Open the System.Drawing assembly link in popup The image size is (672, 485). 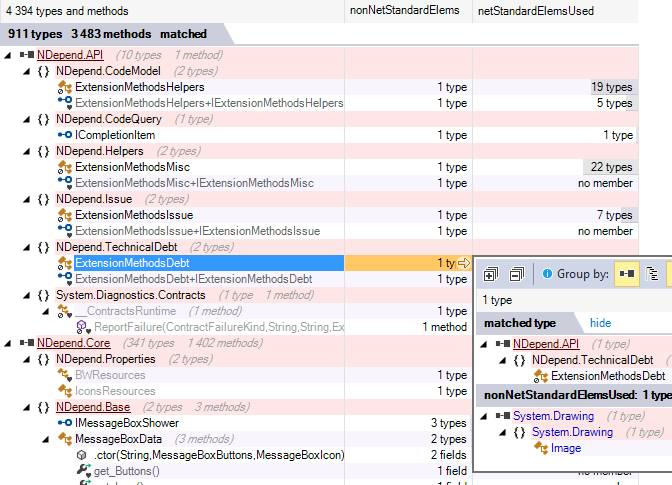553,416
